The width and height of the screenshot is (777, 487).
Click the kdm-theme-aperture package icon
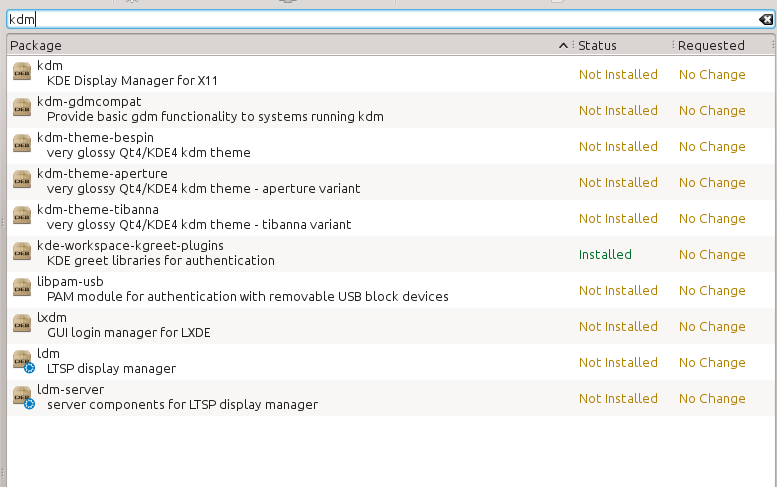click(21, 181)
